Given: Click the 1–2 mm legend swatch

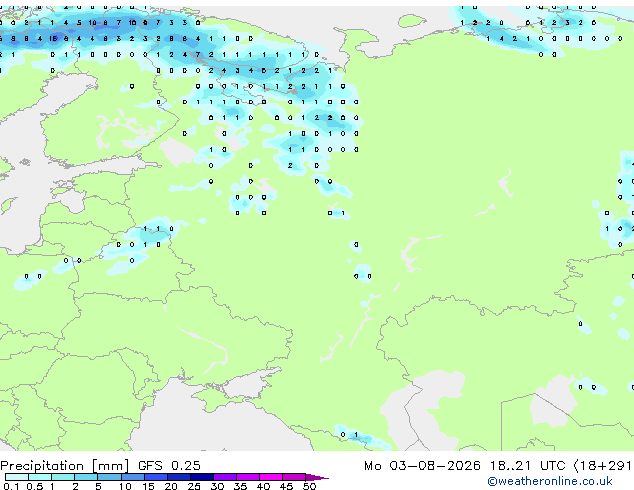Looking at the screenshot, I should [63, 477].
